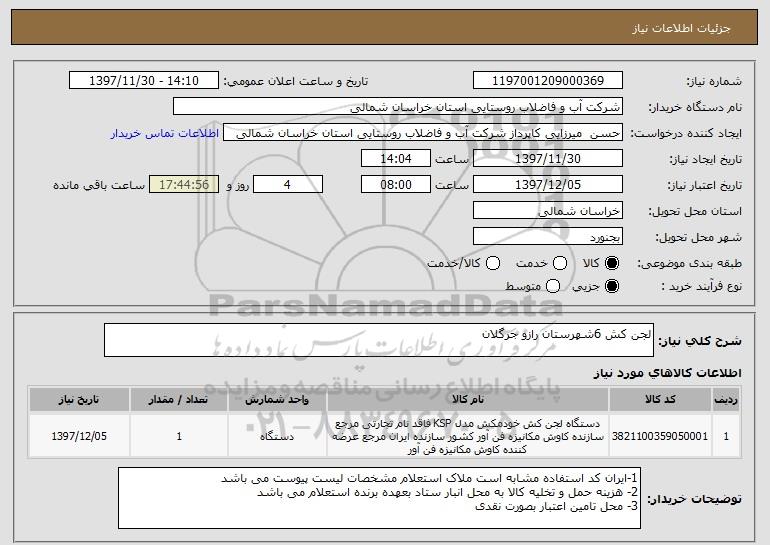Click the buyer organization name field

click(x=398, y=107)
